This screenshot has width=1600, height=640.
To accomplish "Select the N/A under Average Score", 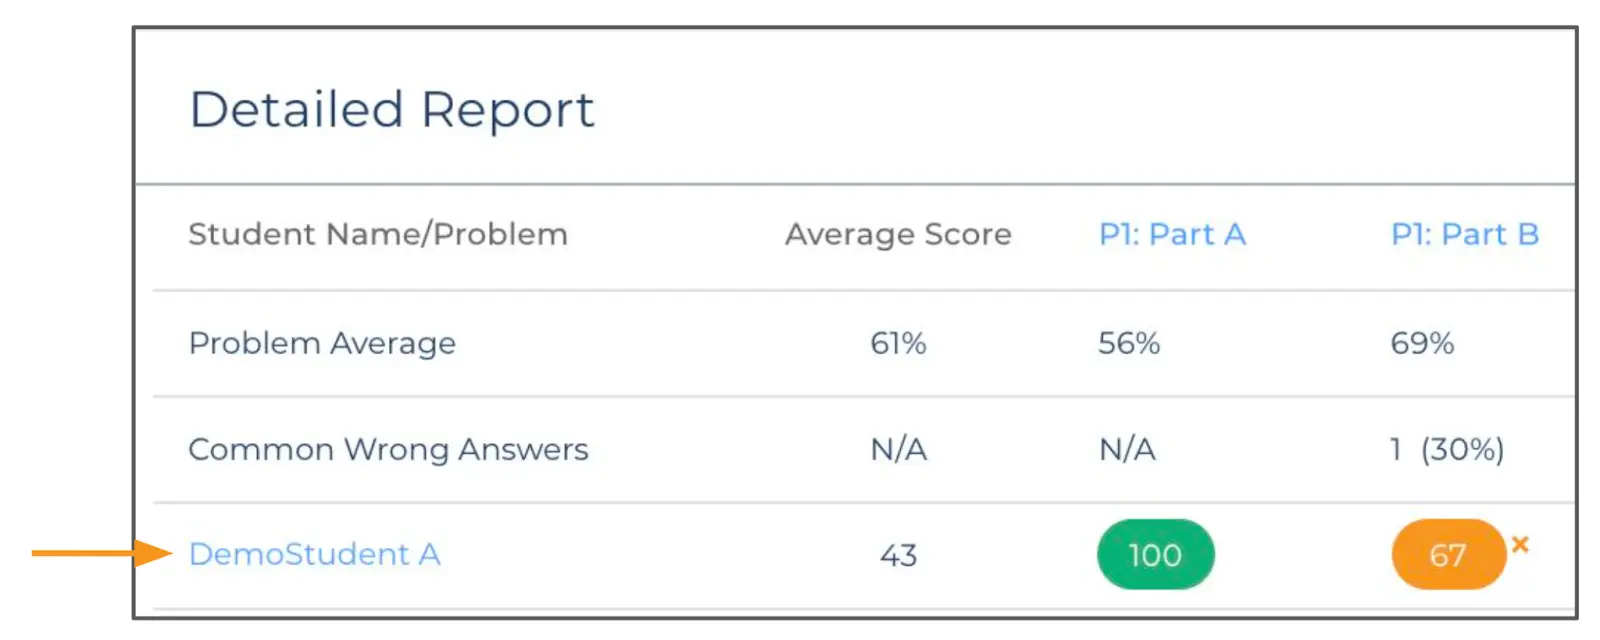I will tap(897, 449).
